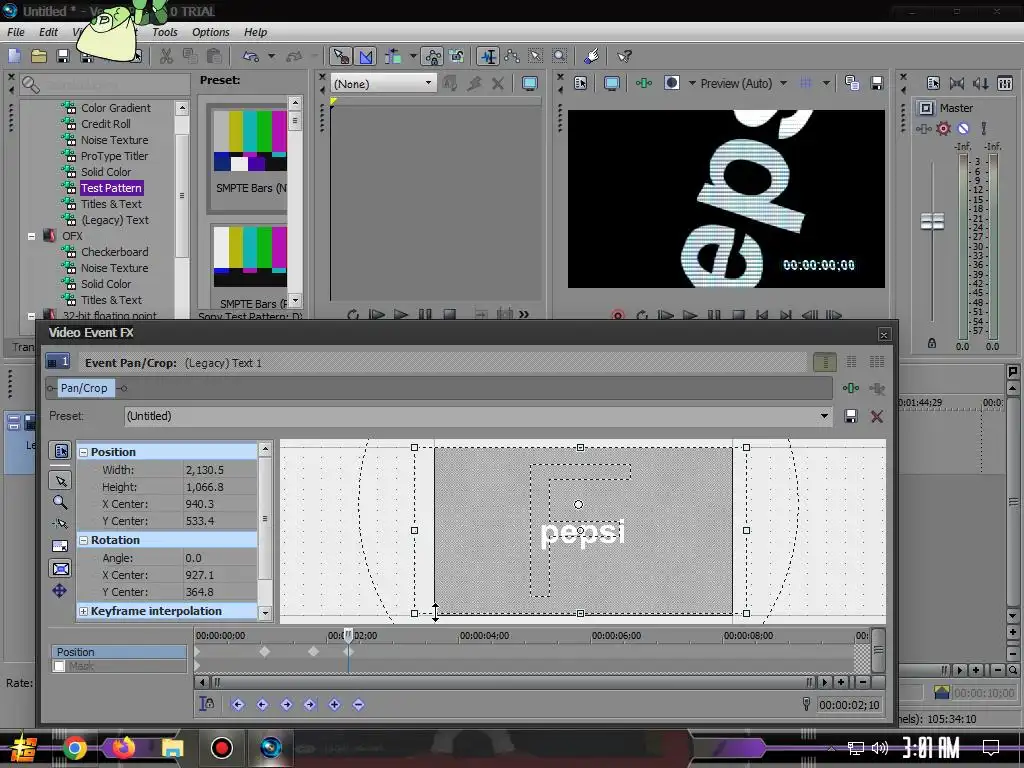Select the Pan/Crop magnifier zoom tool
Viewport: 1024px width, 768px height.
click(59, 502)
